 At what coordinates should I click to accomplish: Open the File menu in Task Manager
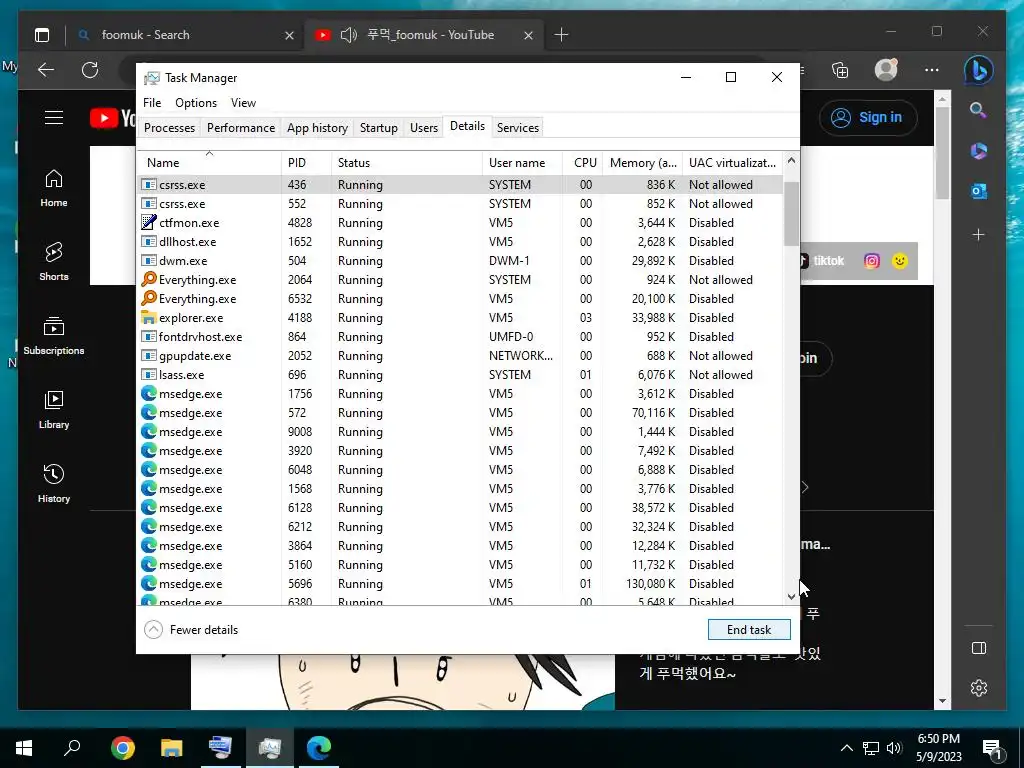(152, 103)
